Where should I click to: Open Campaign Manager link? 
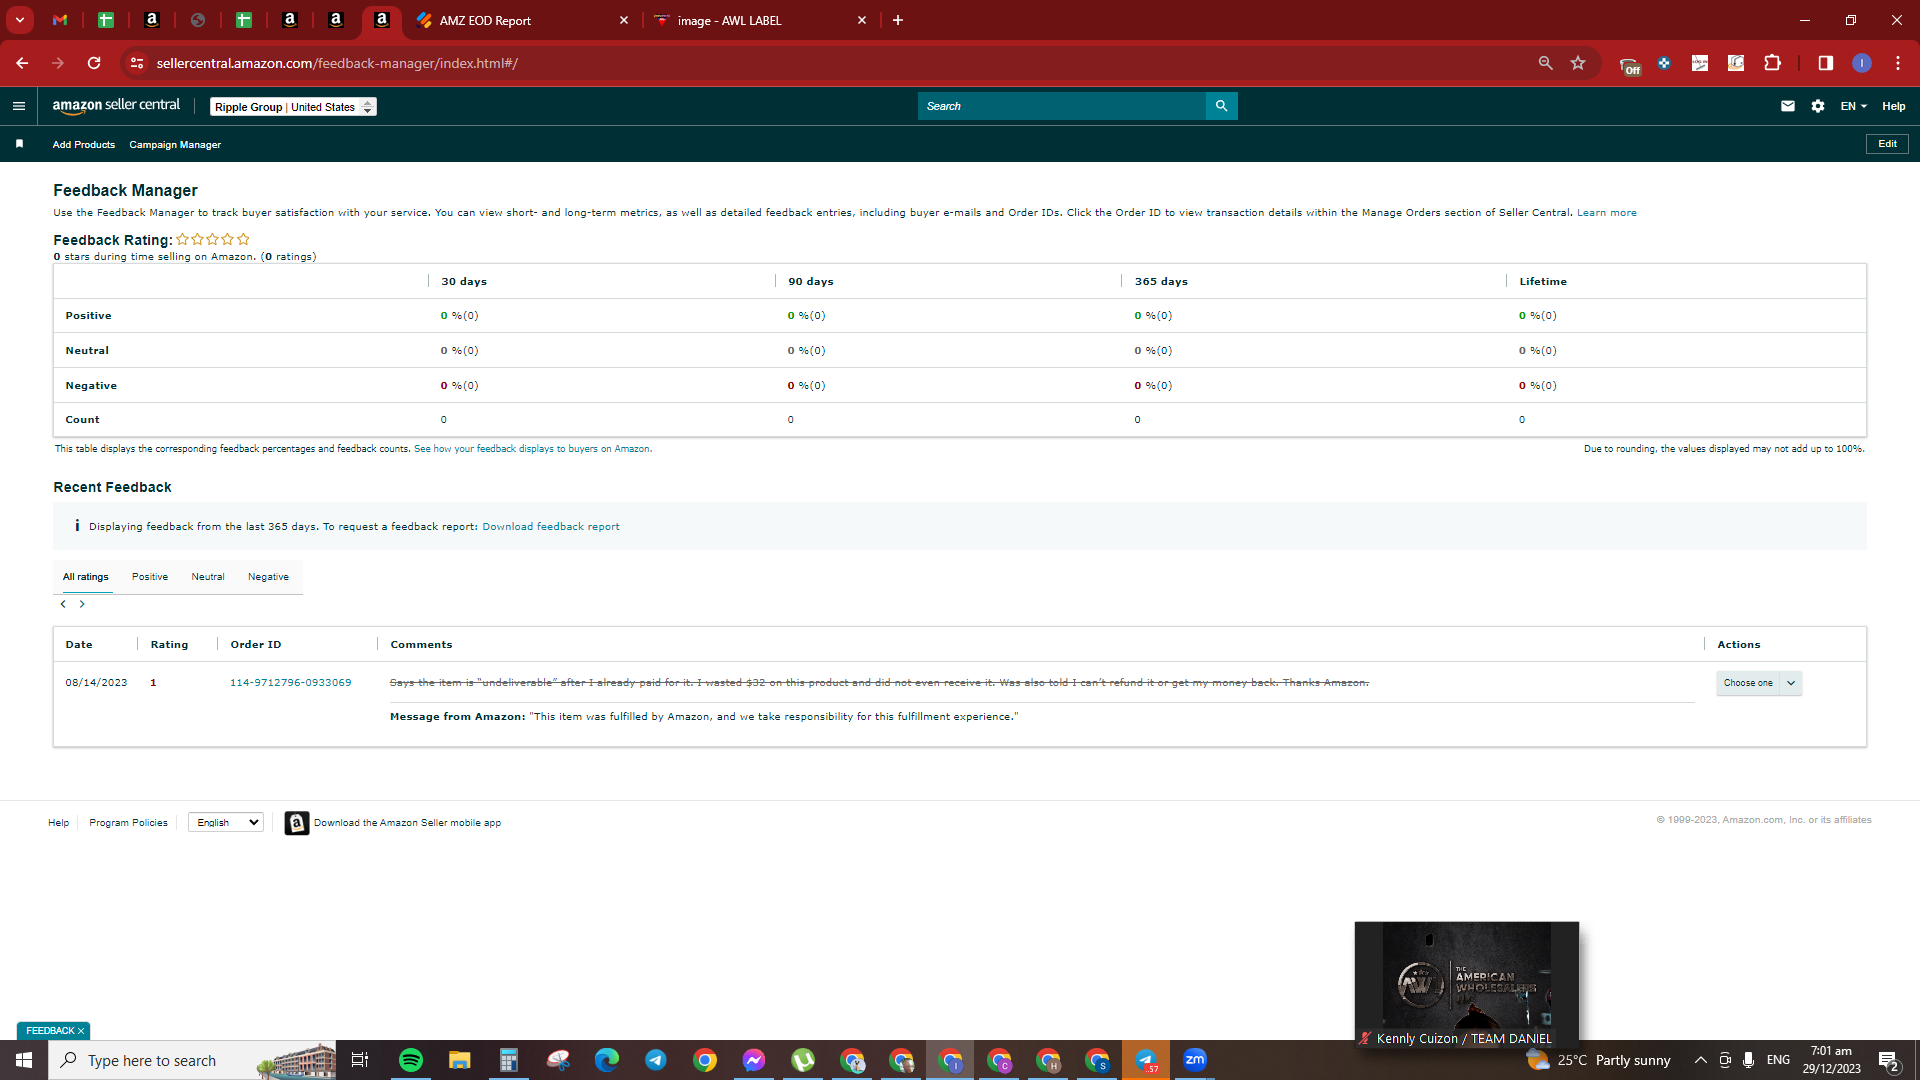pyautogui.click(x=175, y=145)
